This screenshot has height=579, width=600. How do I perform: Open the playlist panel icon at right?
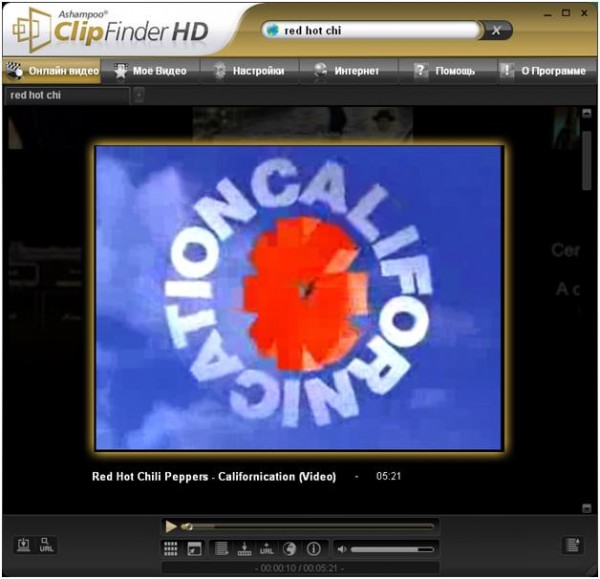572,545
